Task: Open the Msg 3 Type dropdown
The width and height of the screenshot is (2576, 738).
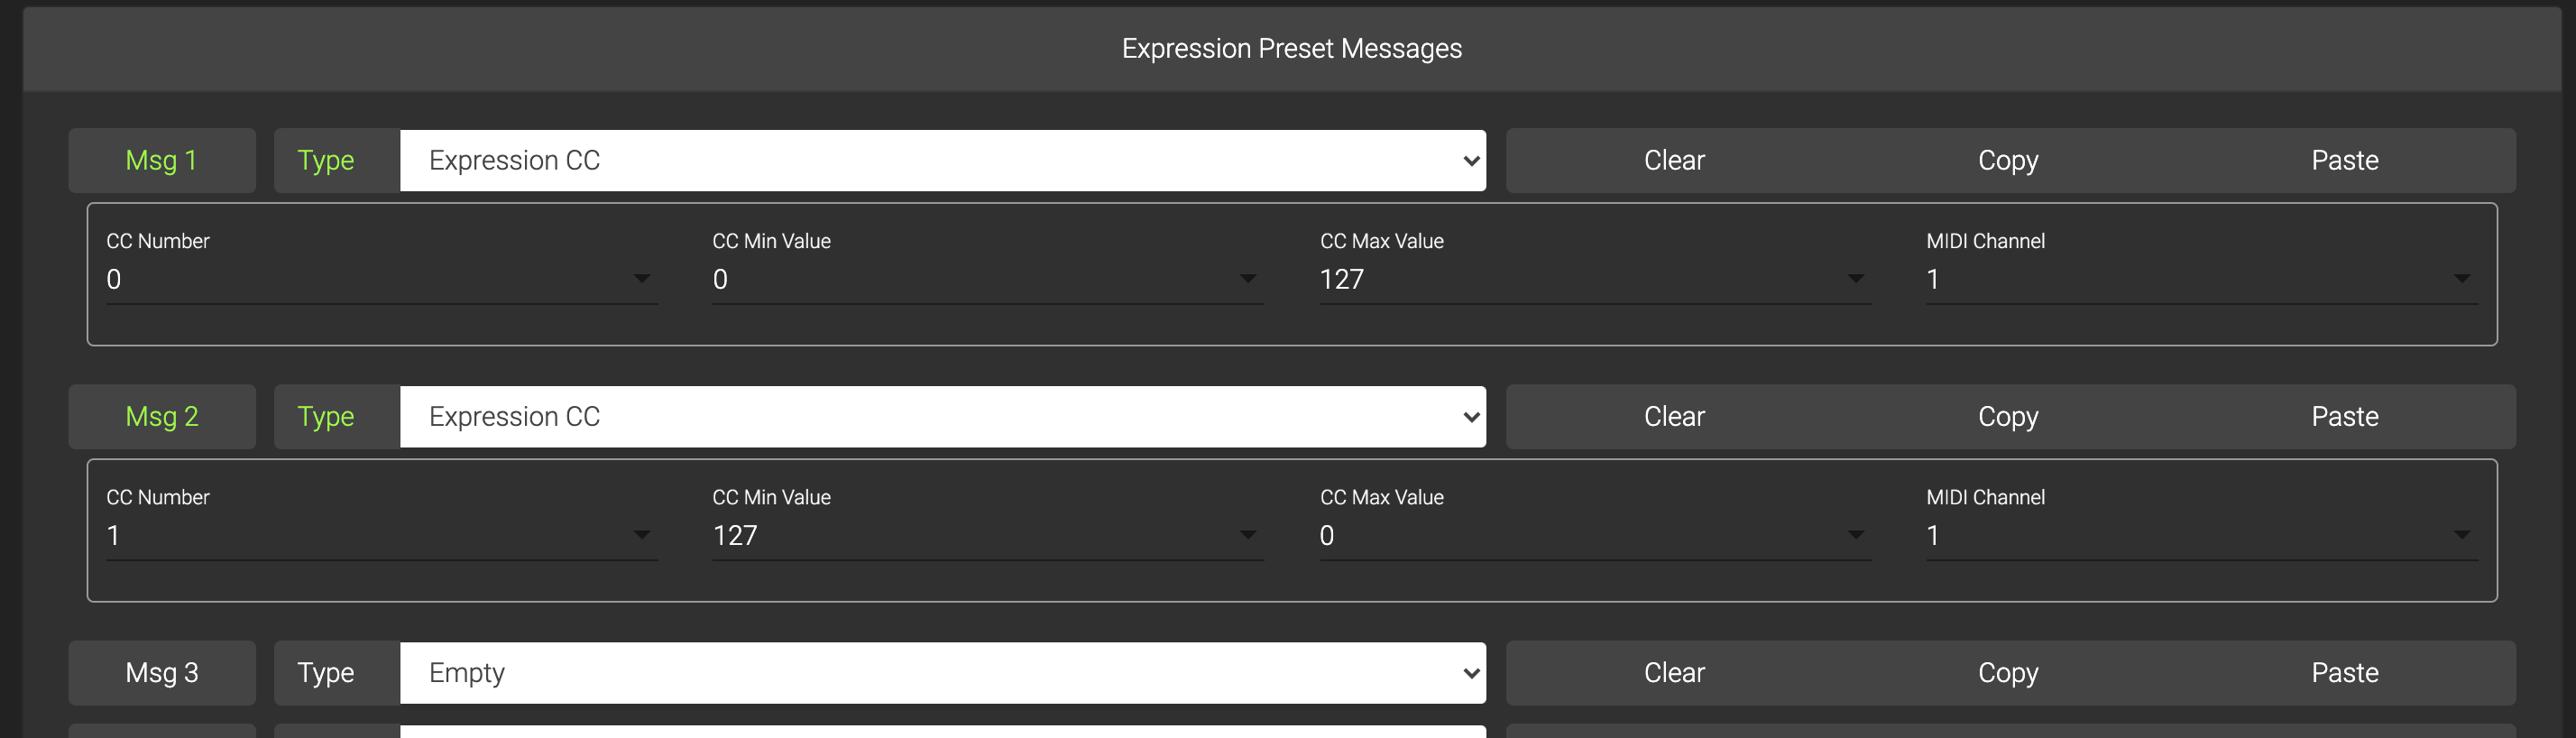Action: pyautogui.click(x=942, y=672)
